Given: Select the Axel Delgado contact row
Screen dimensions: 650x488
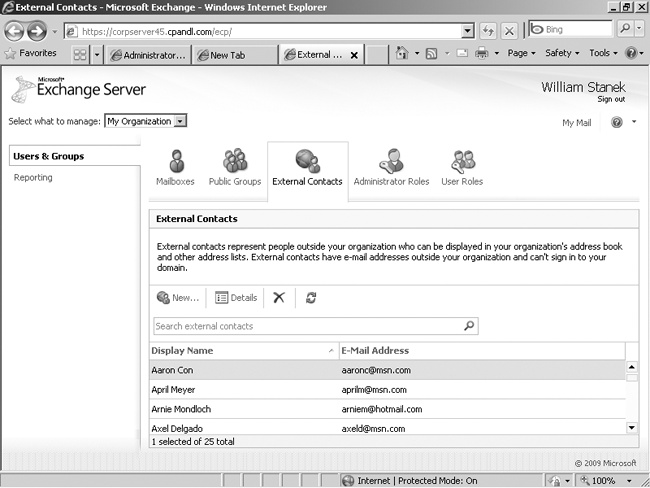Looking at the screenshot, I should pos(388,427).
